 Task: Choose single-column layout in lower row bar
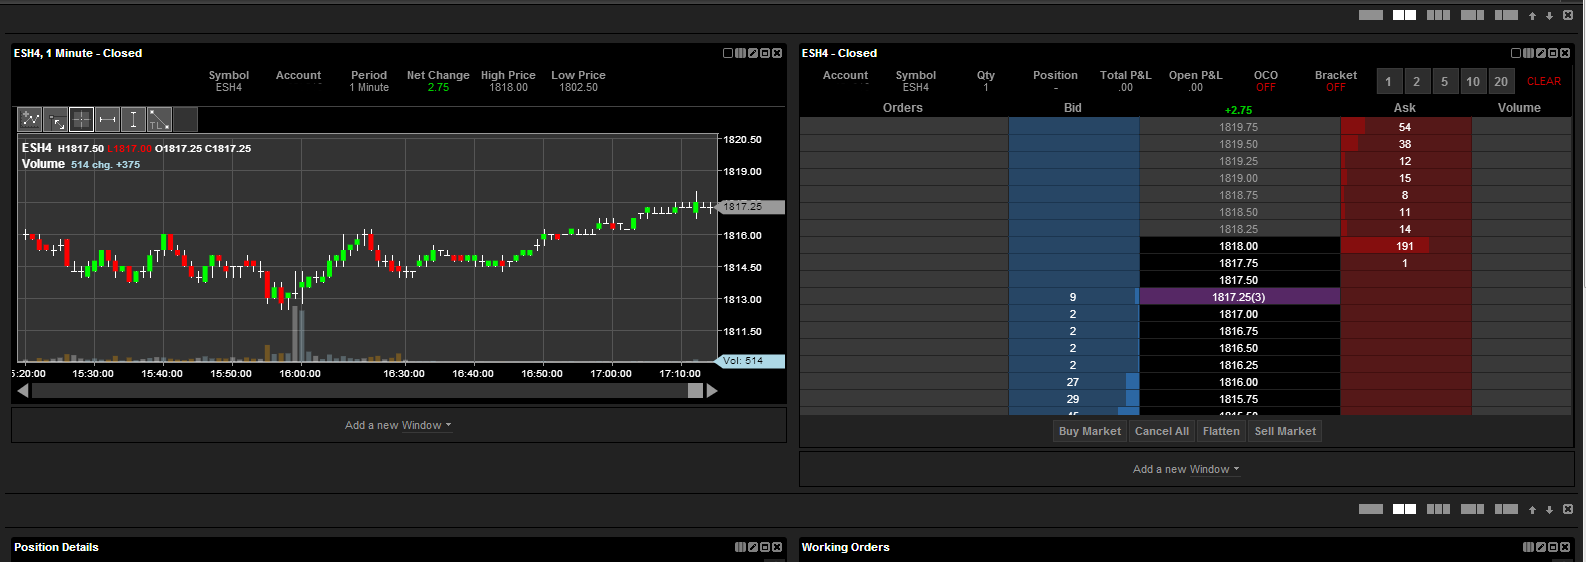[x=1371, y=509]
